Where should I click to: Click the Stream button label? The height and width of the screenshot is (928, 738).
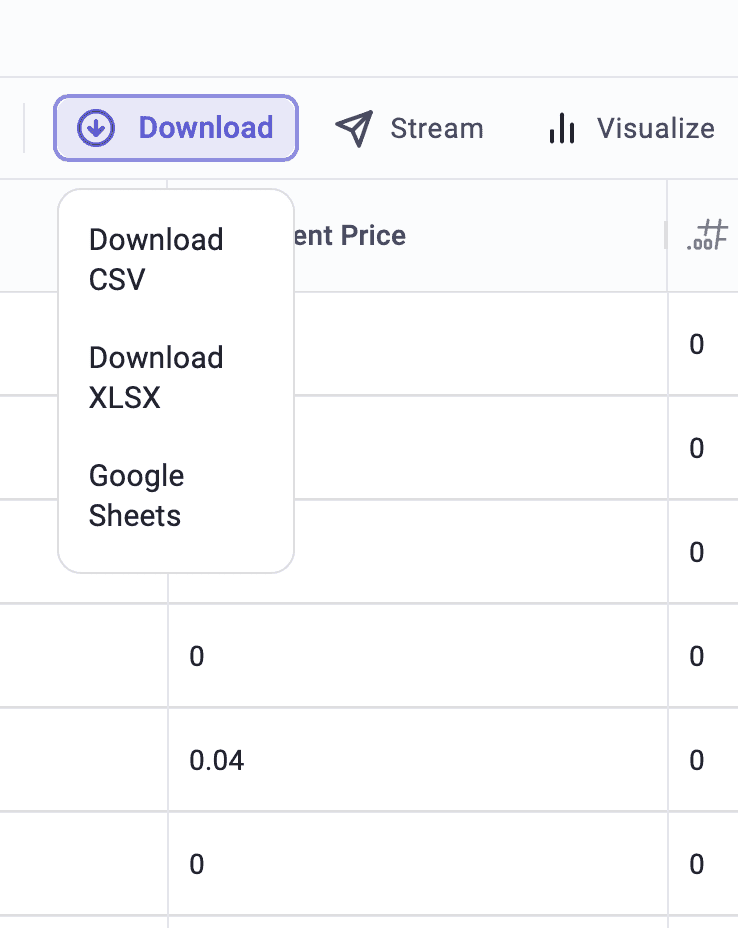pos(437,128)
